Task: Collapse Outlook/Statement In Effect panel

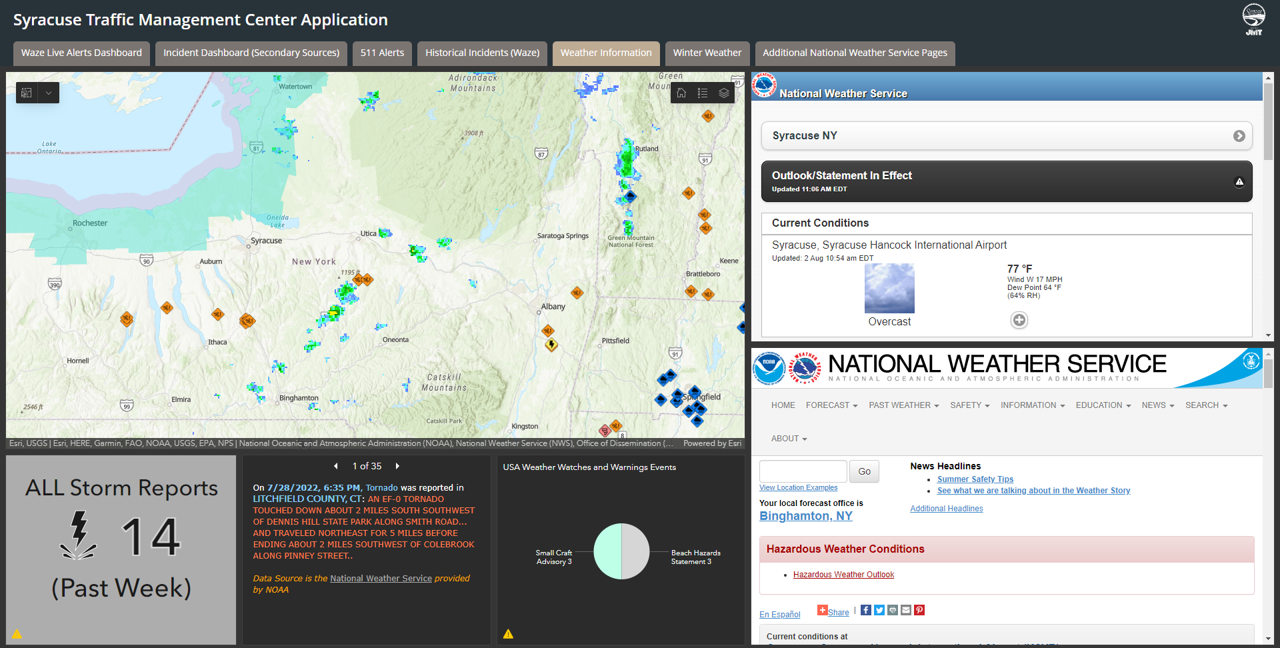Action: click(x=1006, y=181)
